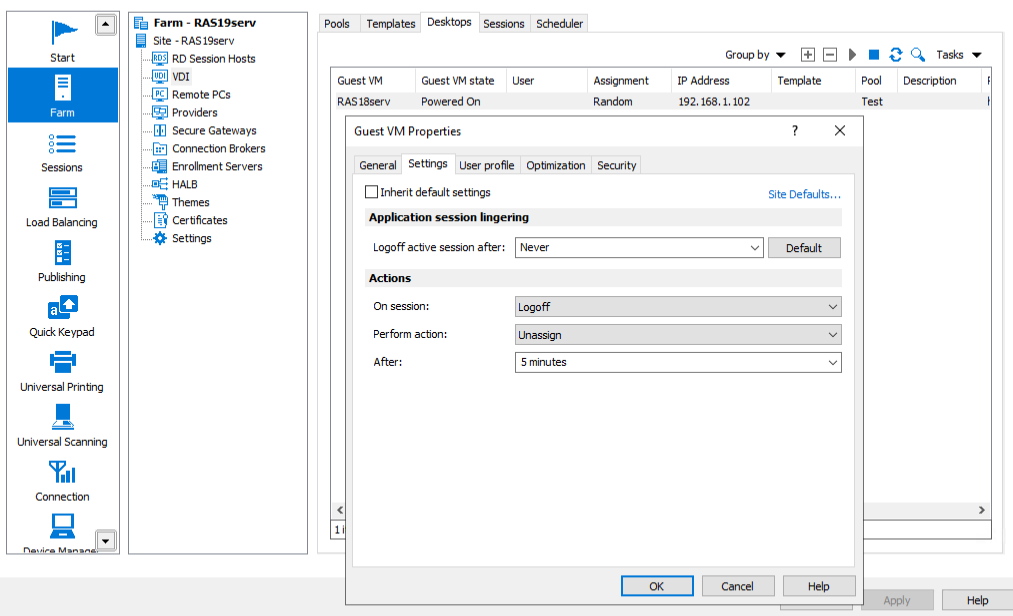Viewport: 1013px width, 616px height.
Task: Click the minus collapse-all groups icon
Action: 830,55
